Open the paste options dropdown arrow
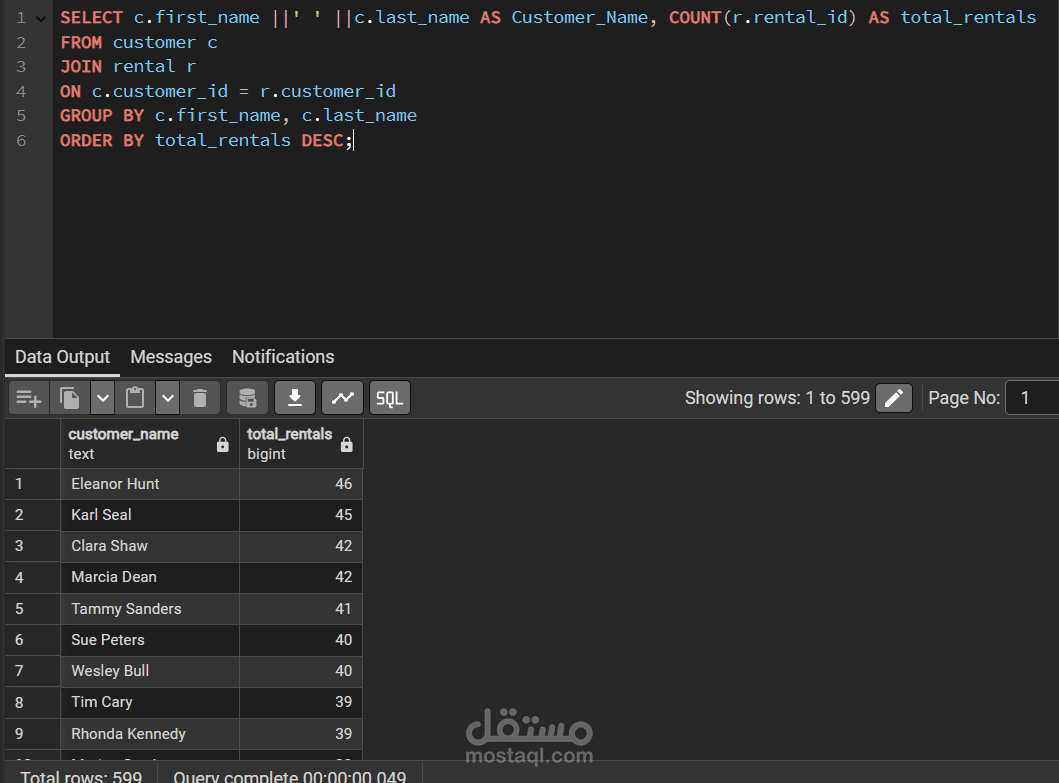Screen dimensions: 1059x783 coord(167,397)
